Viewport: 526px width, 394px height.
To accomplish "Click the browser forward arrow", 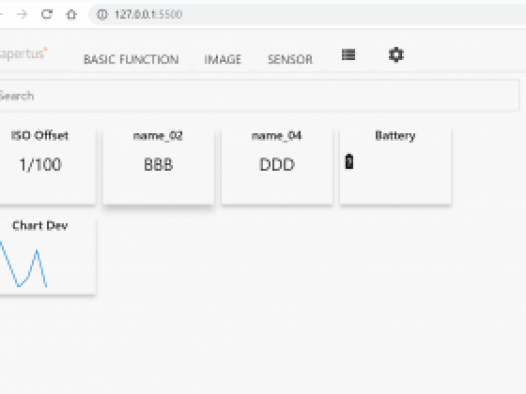I will pyautogui.click(x=22, y=14).
